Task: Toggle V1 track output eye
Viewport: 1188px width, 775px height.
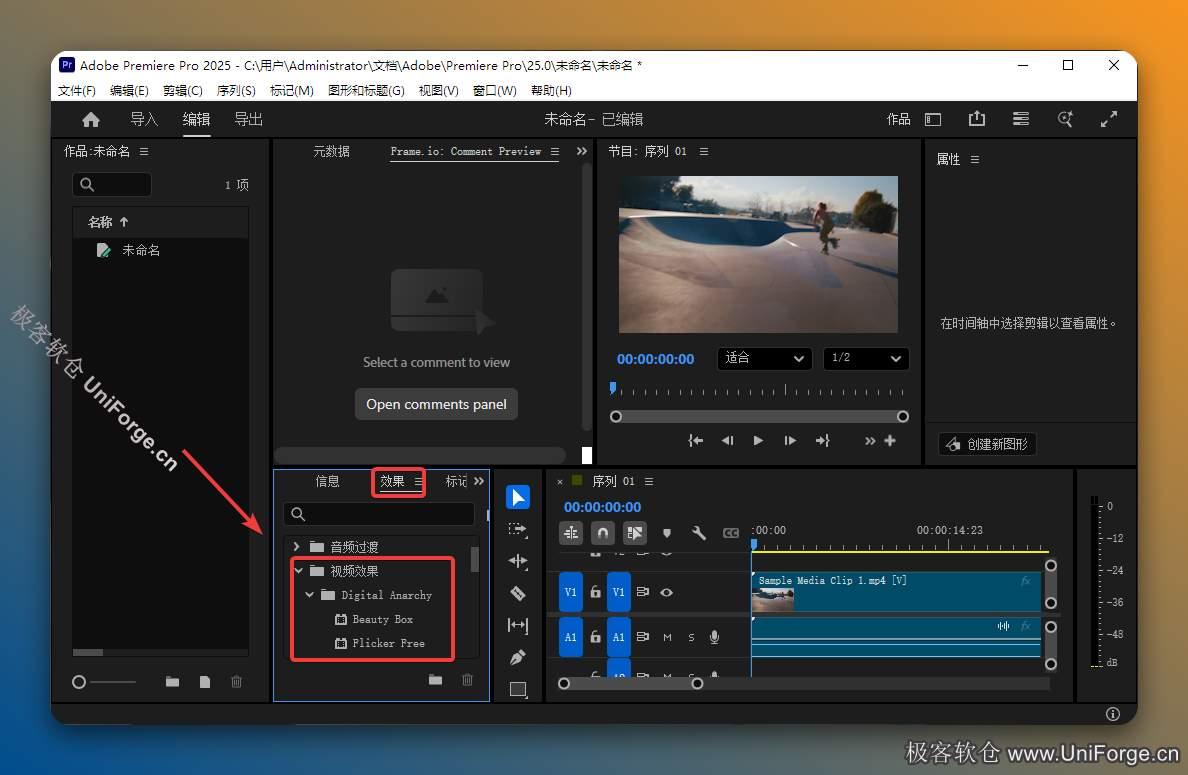Action: click(667, 592)
